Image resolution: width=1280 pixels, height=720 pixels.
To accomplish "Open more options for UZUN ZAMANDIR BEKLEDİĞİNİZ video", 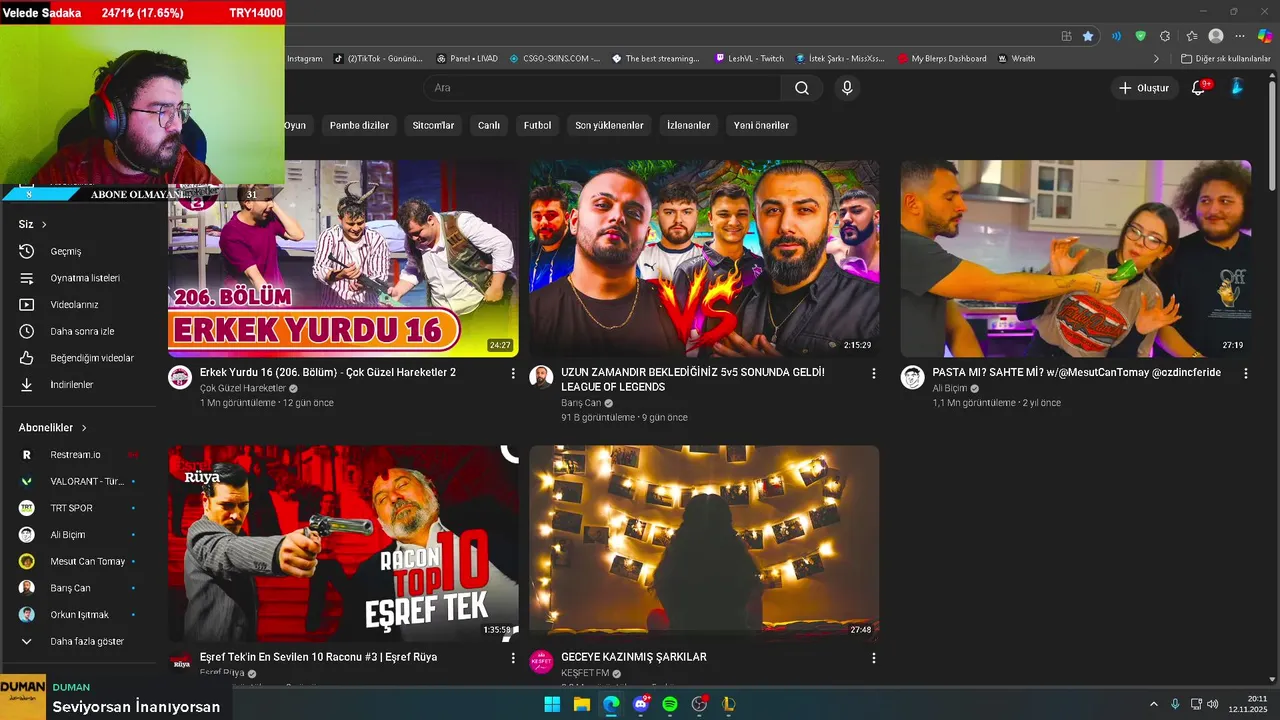I will point(873,373).
